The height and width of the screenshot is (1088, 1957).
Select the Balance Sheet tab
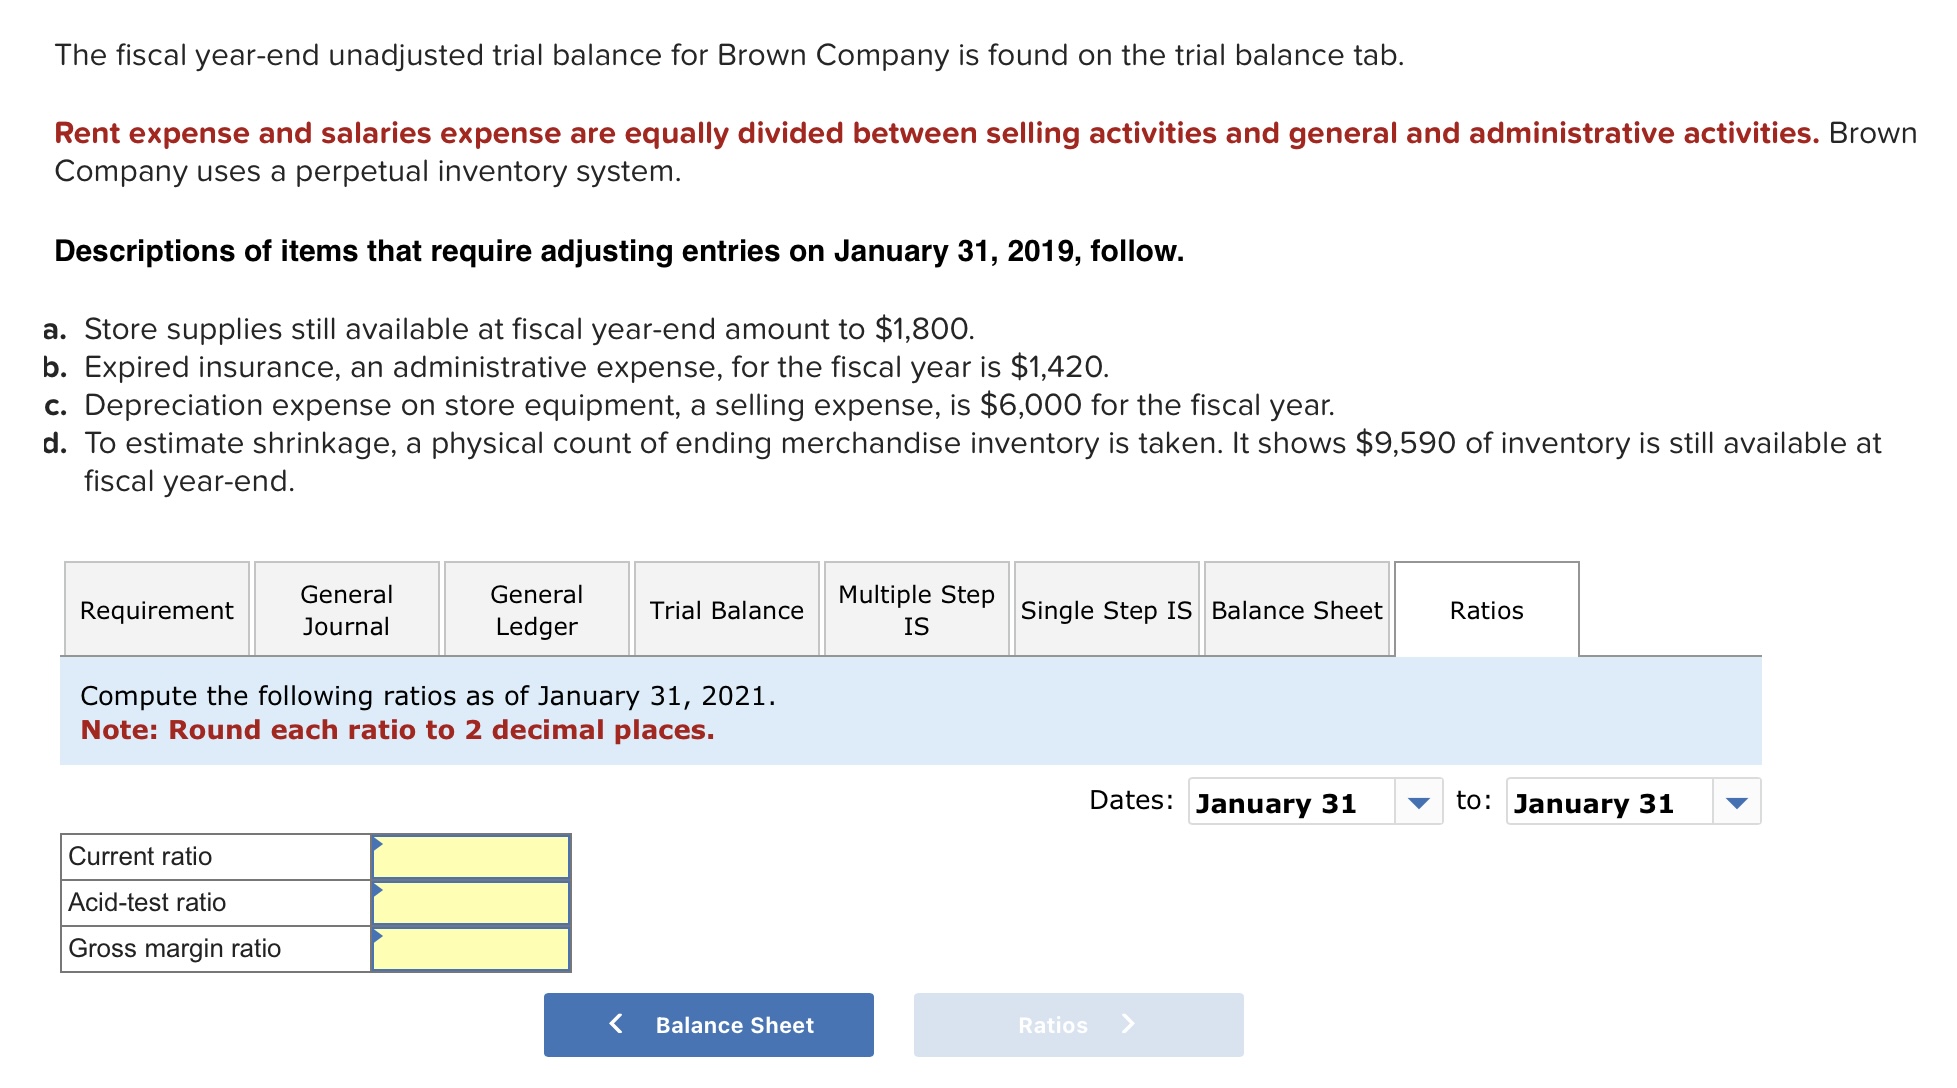click(x=1295, y=609)
